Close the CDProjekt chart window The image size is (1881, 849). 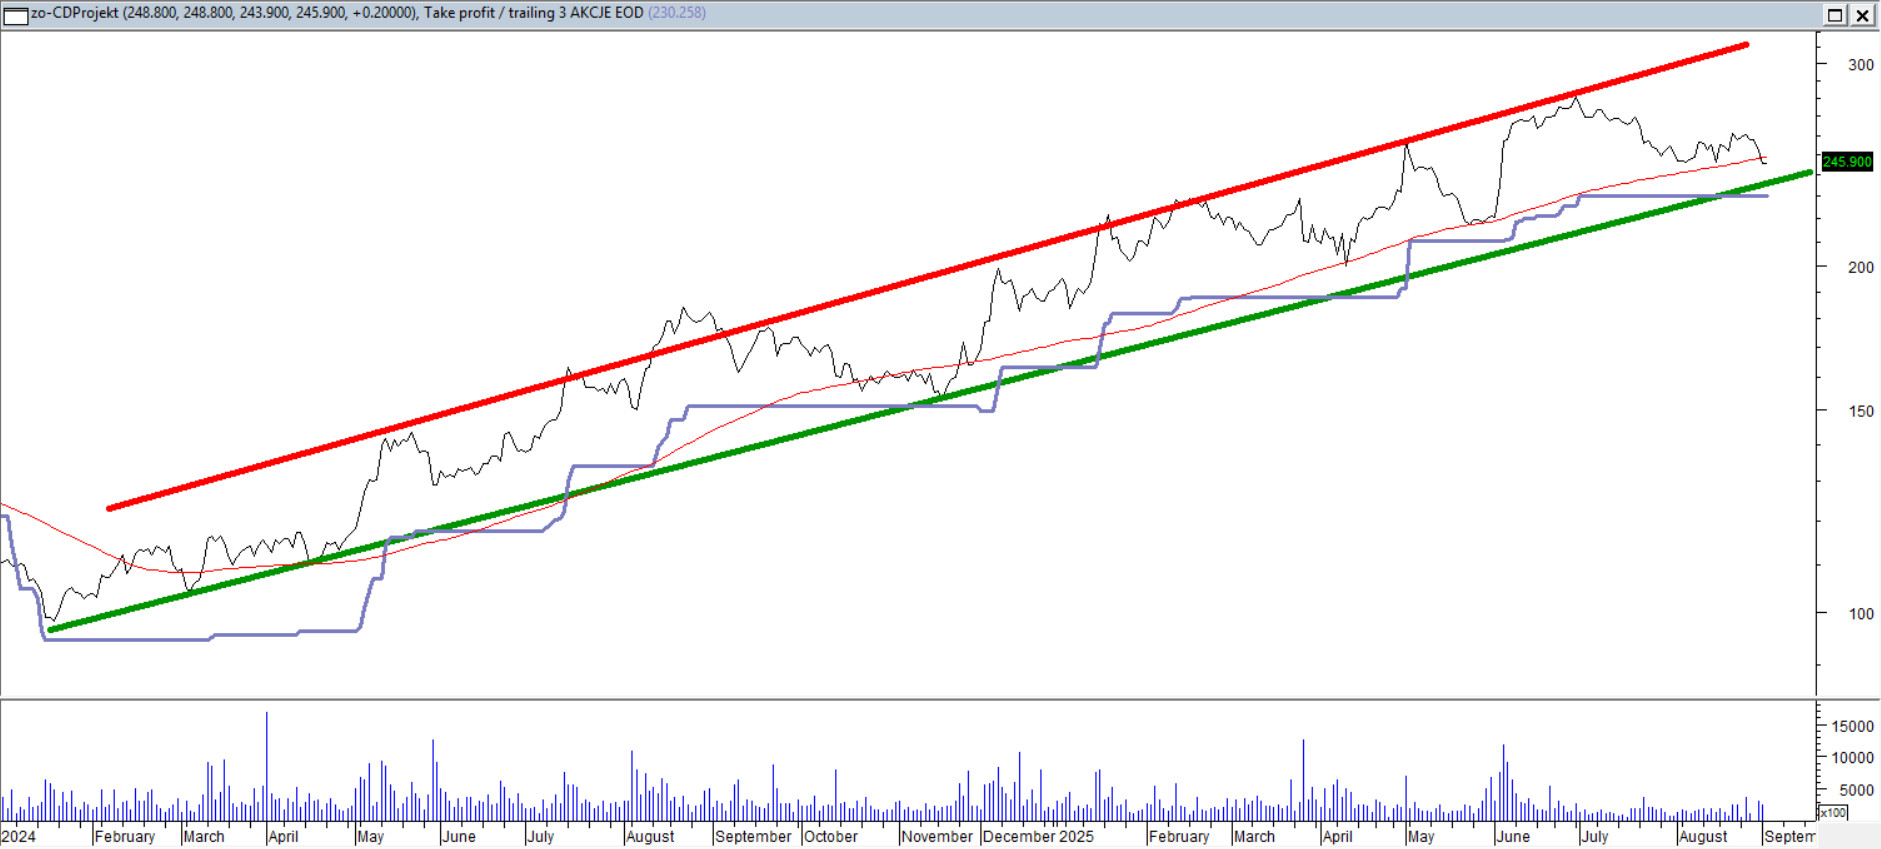tap(1863, 14)
